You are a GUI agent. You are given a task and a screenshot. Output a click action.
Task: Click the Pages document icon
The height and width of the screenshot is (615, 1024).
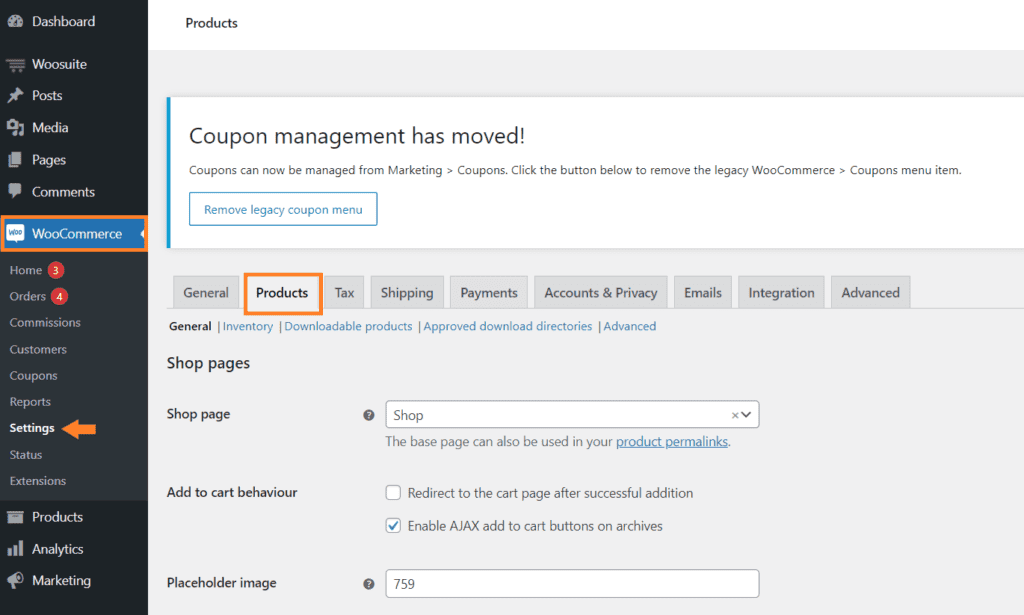click(15, 160)
